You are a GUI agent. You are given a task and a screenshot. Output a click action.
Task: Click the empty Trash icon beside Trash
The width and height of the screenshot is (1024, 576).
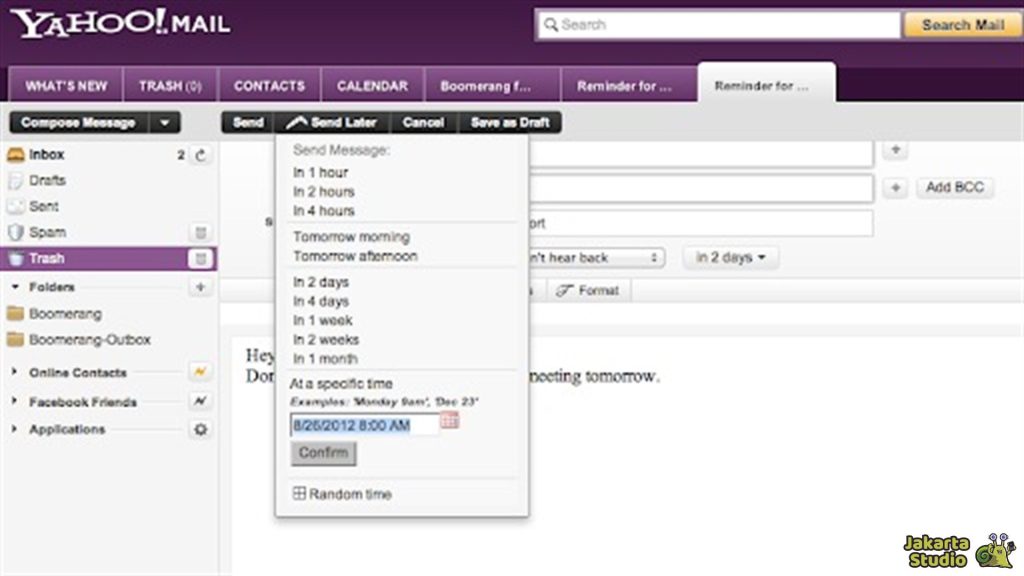[201, 259]
